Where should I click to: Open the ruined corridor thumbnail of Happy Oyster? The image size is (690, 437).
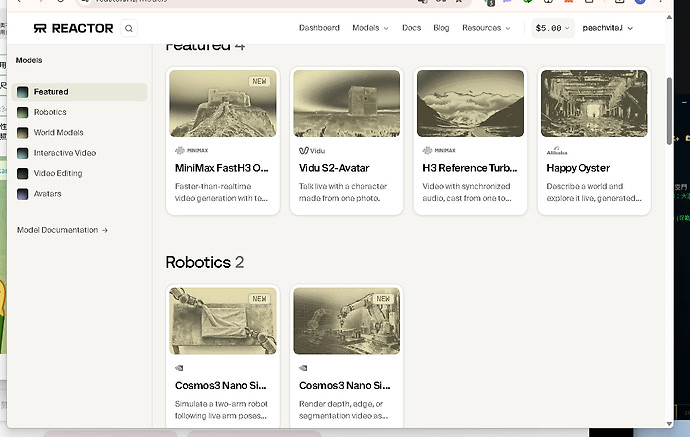pyautogui.click(x=594, y=103)
